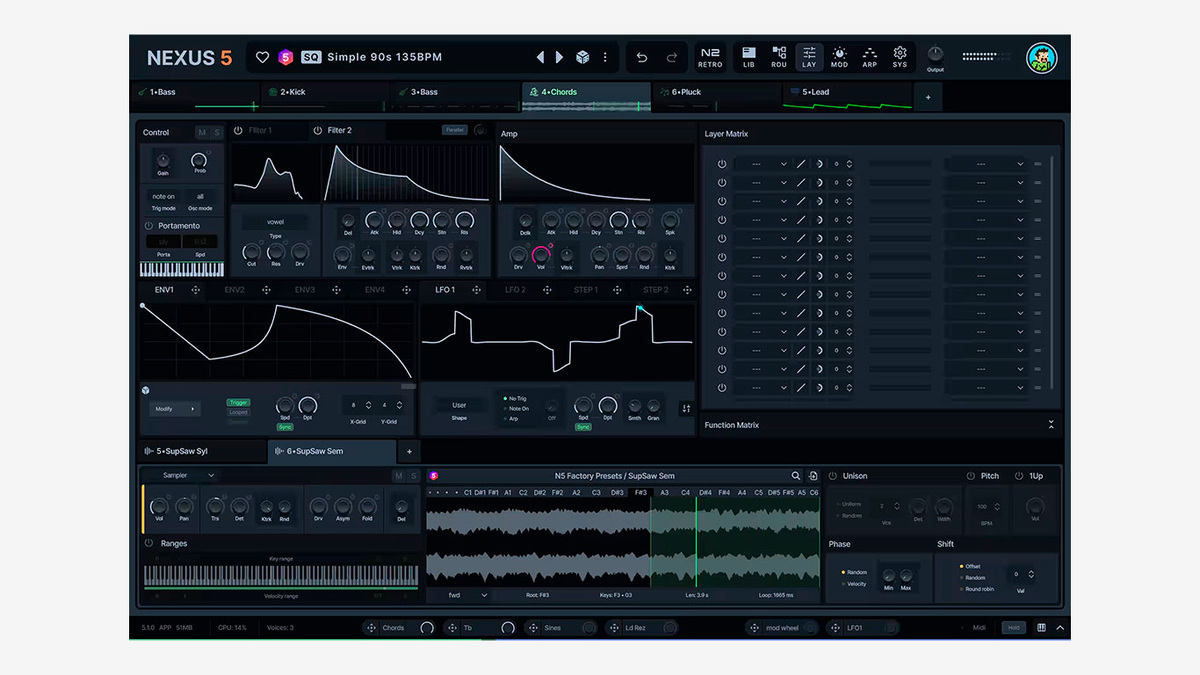Select the 6•Pluck layer tab

pyautogui.click(x=716, y=95)
